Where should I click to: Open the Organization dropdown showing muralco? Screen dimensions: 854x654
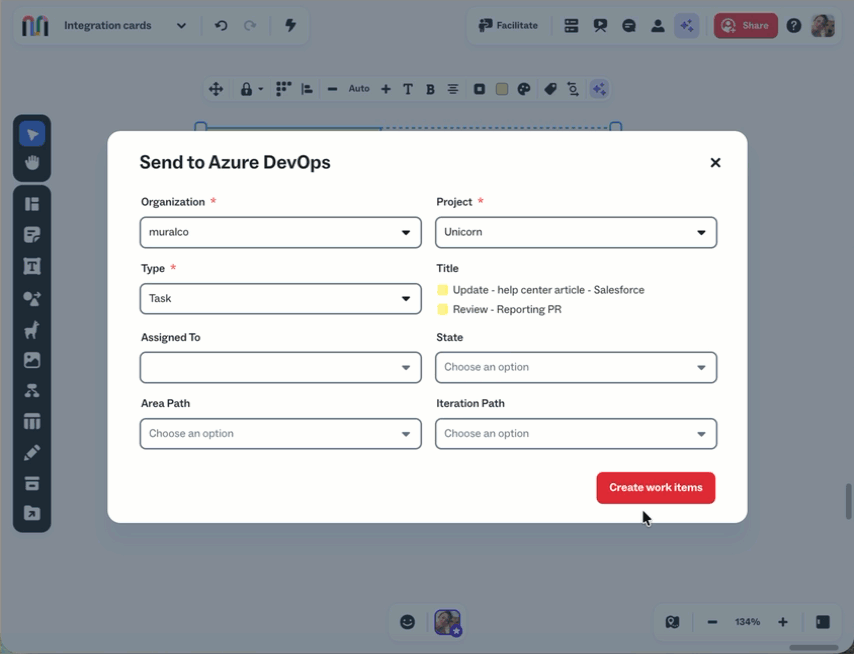pyautogui.click(x=280, y=233)
